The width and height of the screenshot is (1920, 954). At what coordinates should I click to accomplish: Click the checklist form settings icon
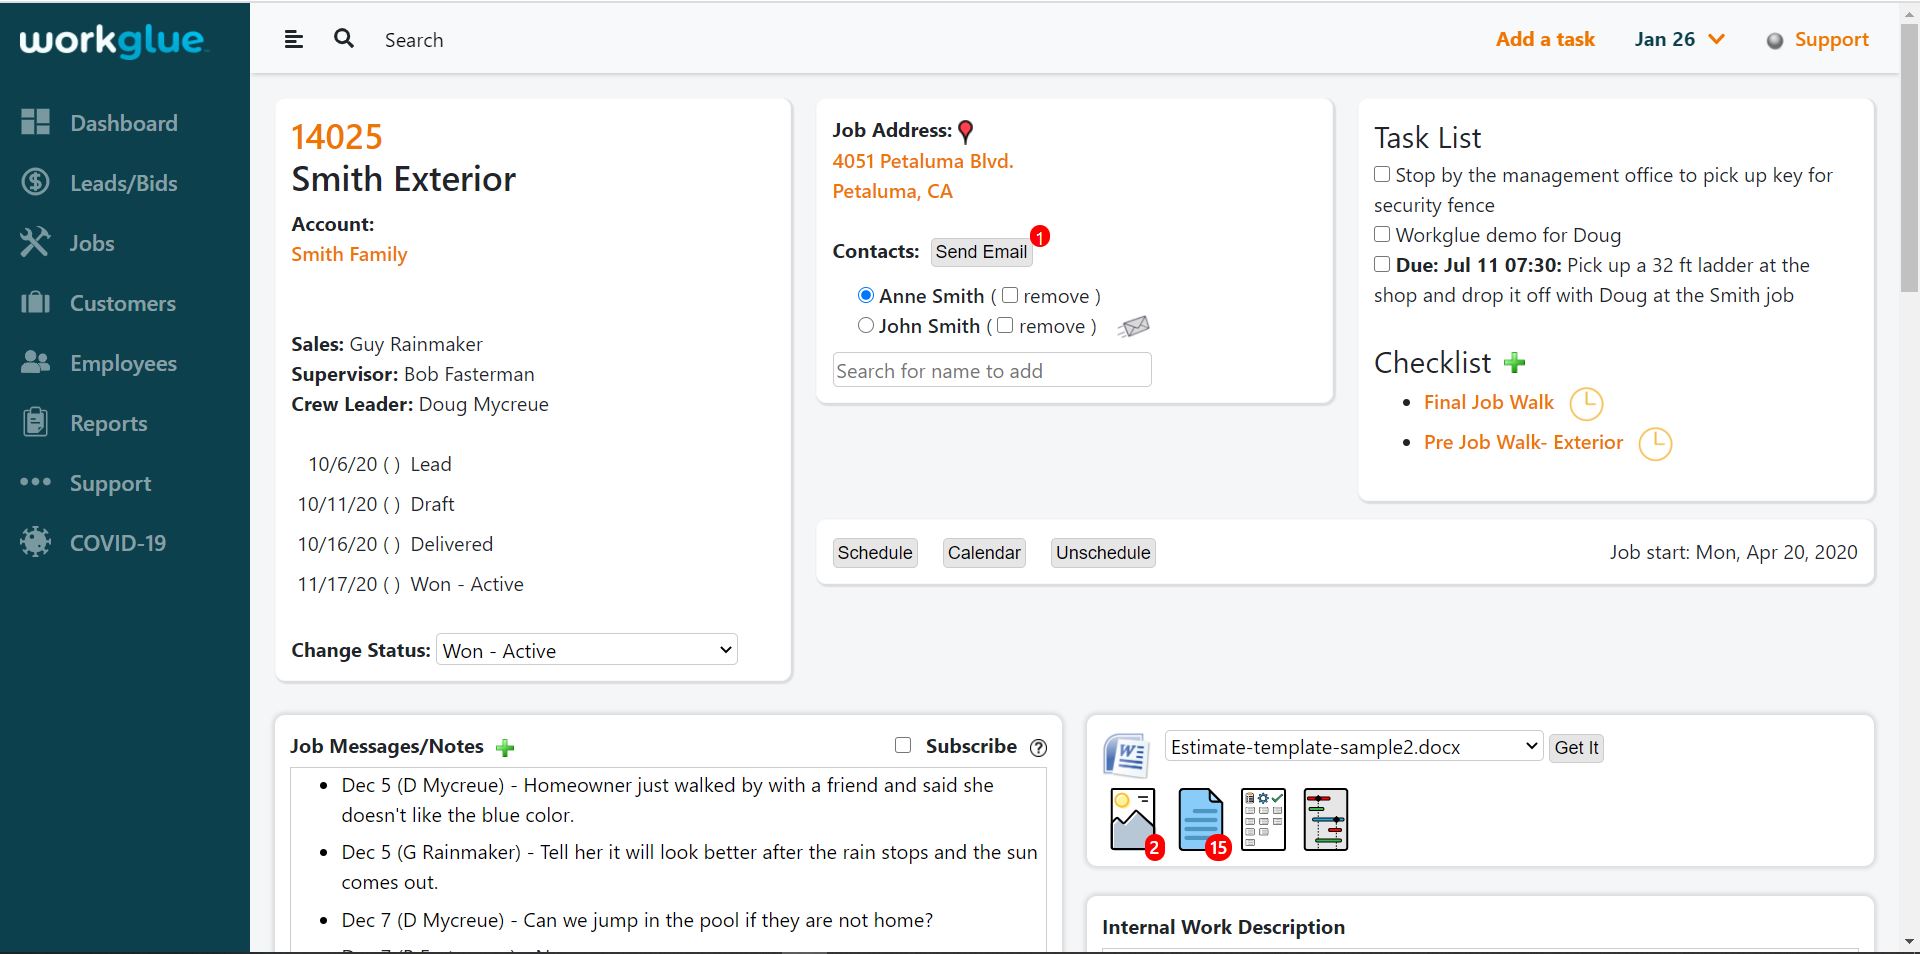point(1263,819)
